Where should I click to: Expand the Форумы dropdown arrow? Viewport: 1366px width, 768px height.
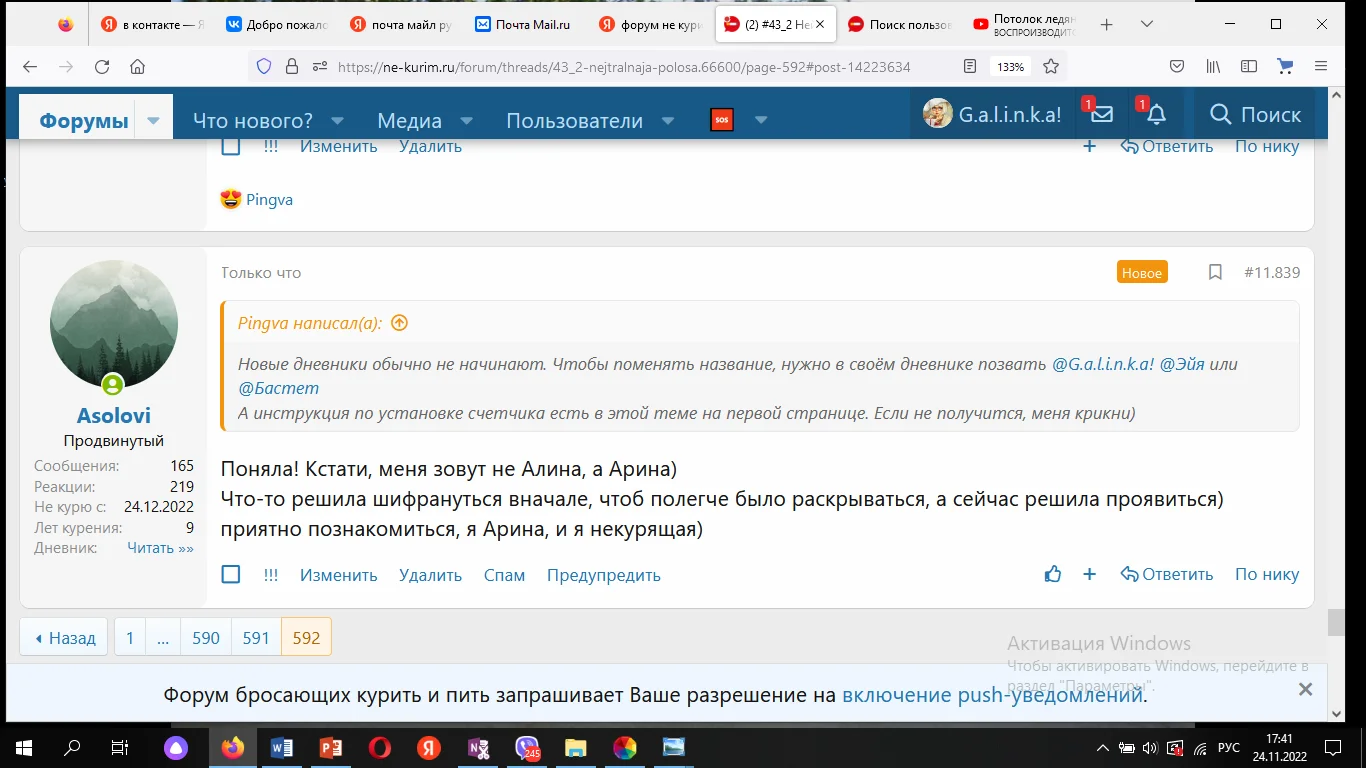152,118
